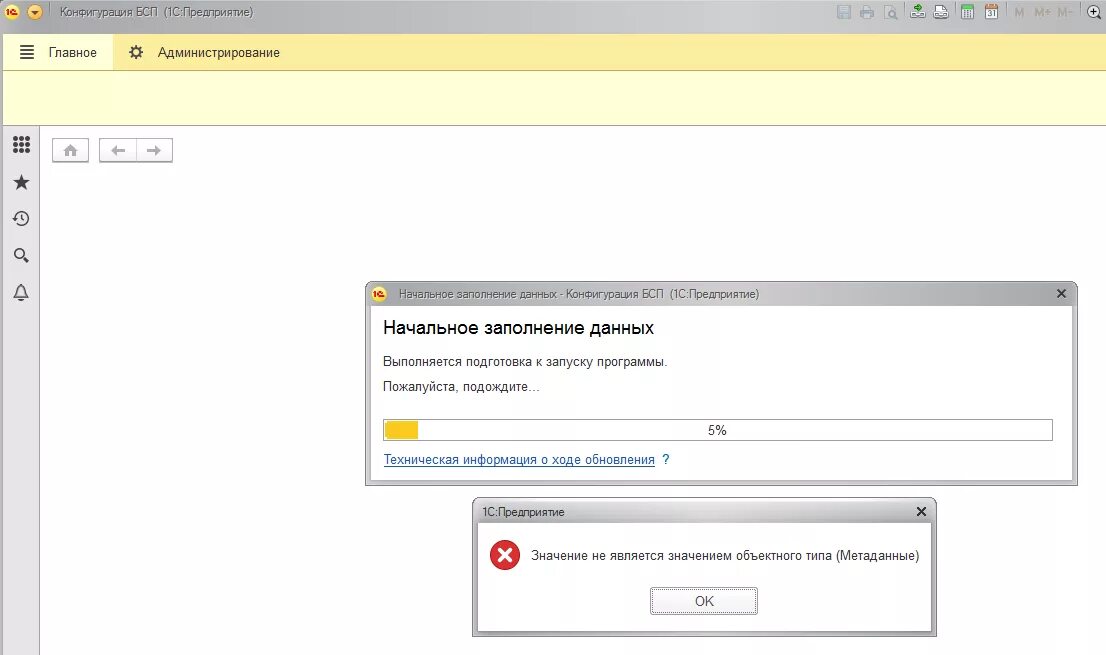Image resolution: width=1106 pixels, height=655 pixels.
Task: Open the Calculator icon in top toolbar
Action: pyautogui.click(x=968, y=12)
